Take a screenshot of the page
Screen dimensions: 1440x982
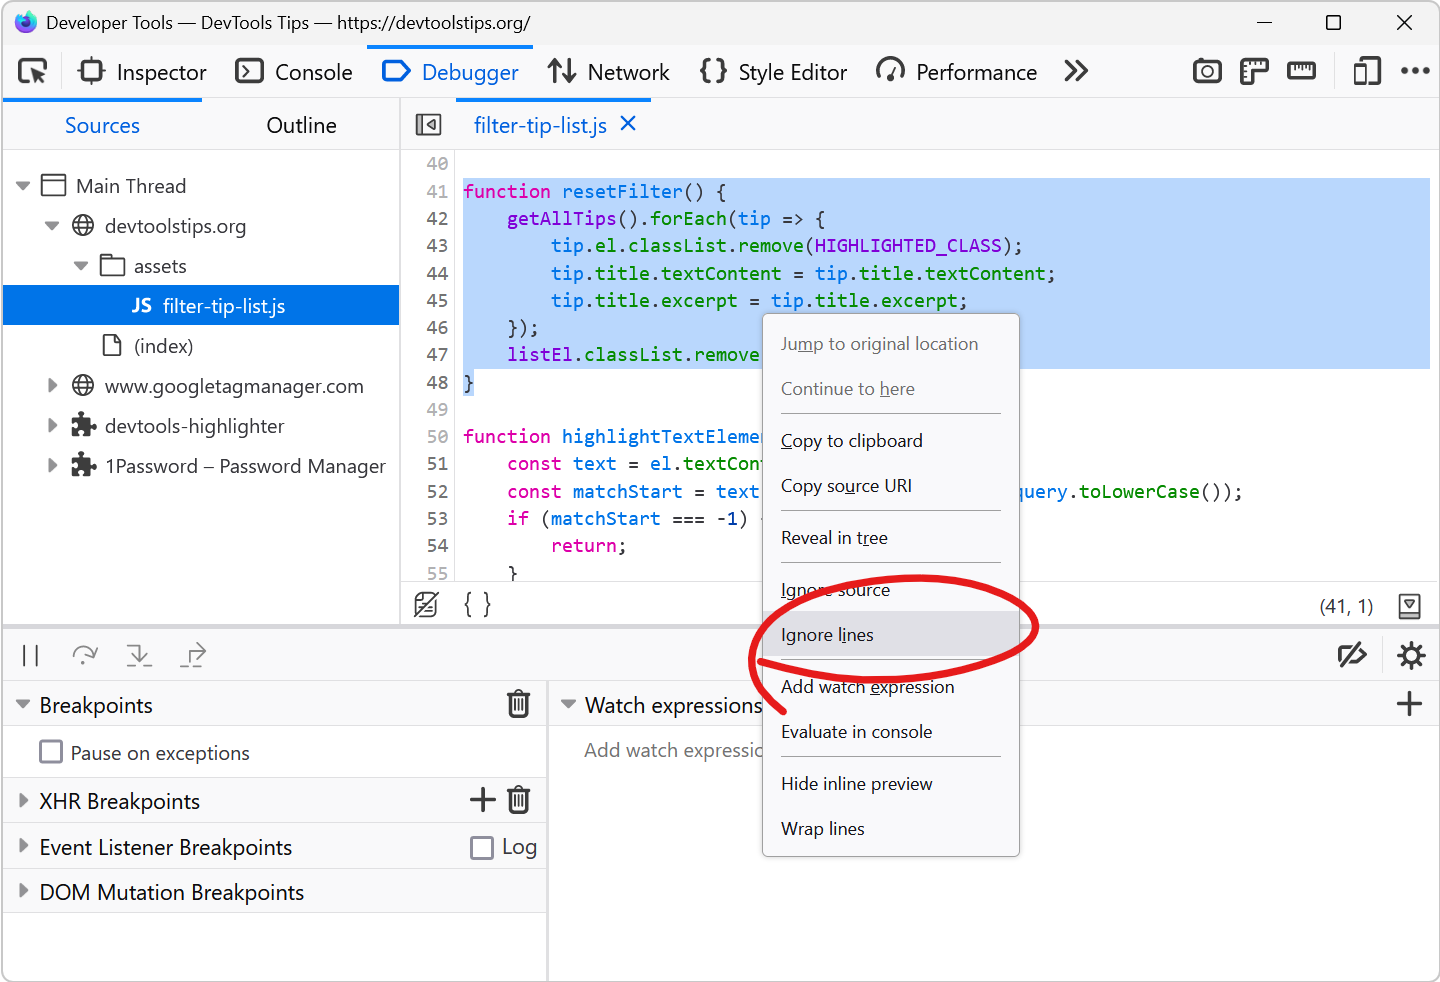pos(1207,71)
